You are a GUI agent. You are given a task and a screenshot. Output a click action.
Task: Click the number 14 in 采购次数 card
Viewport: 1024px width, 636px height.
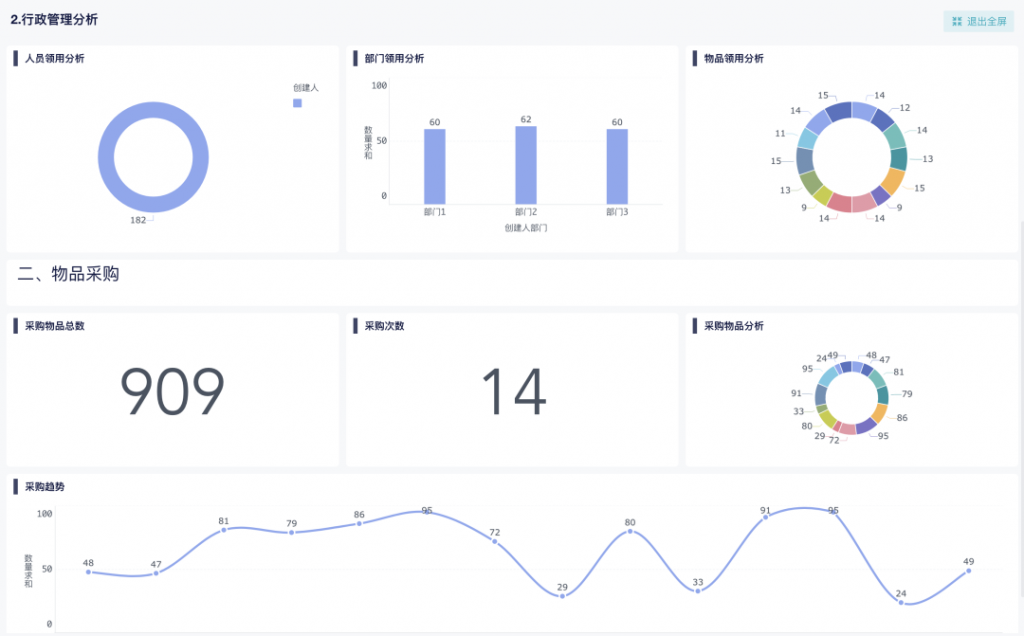coord(513,392)
